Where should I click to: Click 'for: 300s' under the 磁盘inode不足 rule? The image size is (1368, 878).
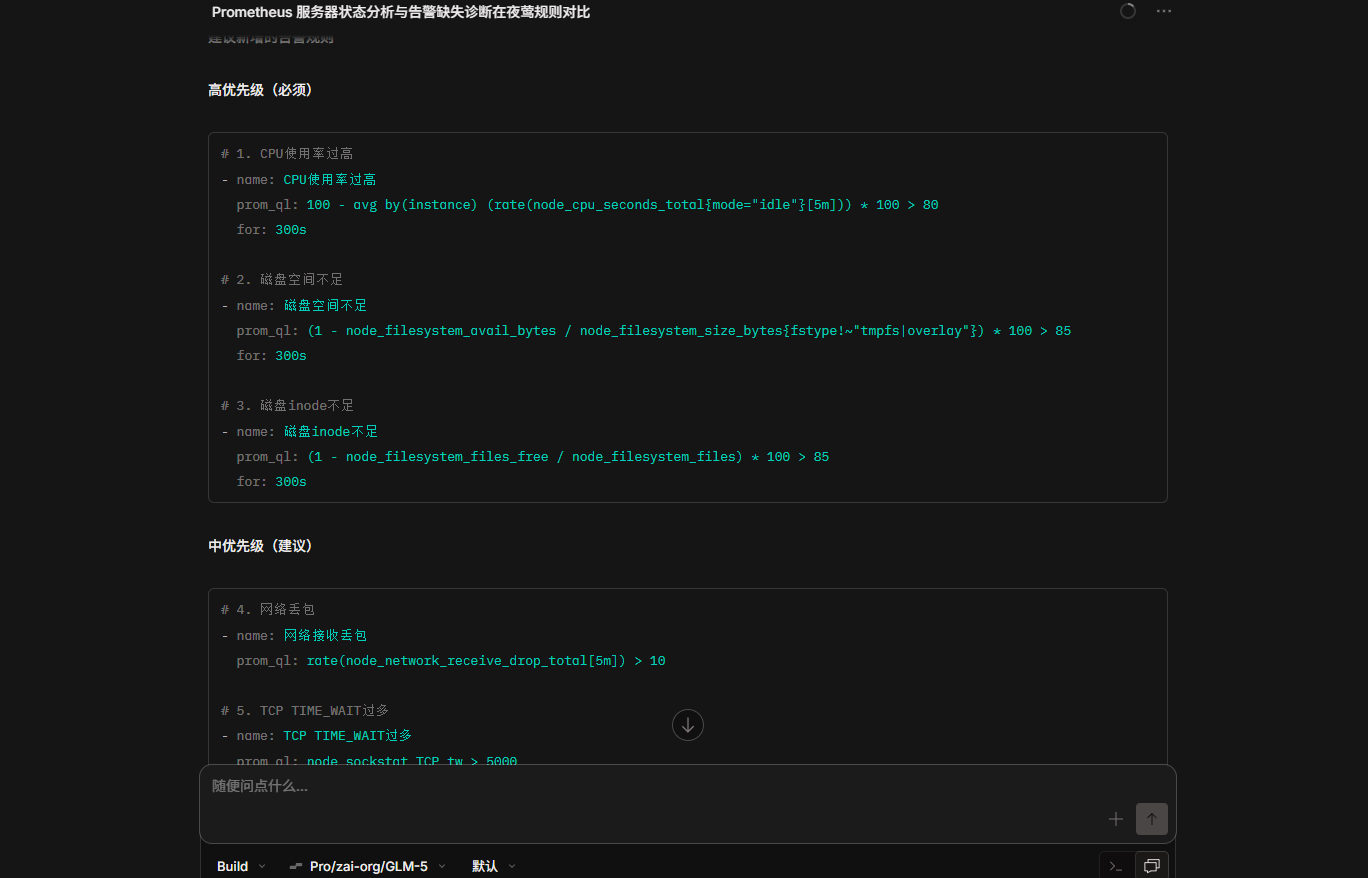272,482
